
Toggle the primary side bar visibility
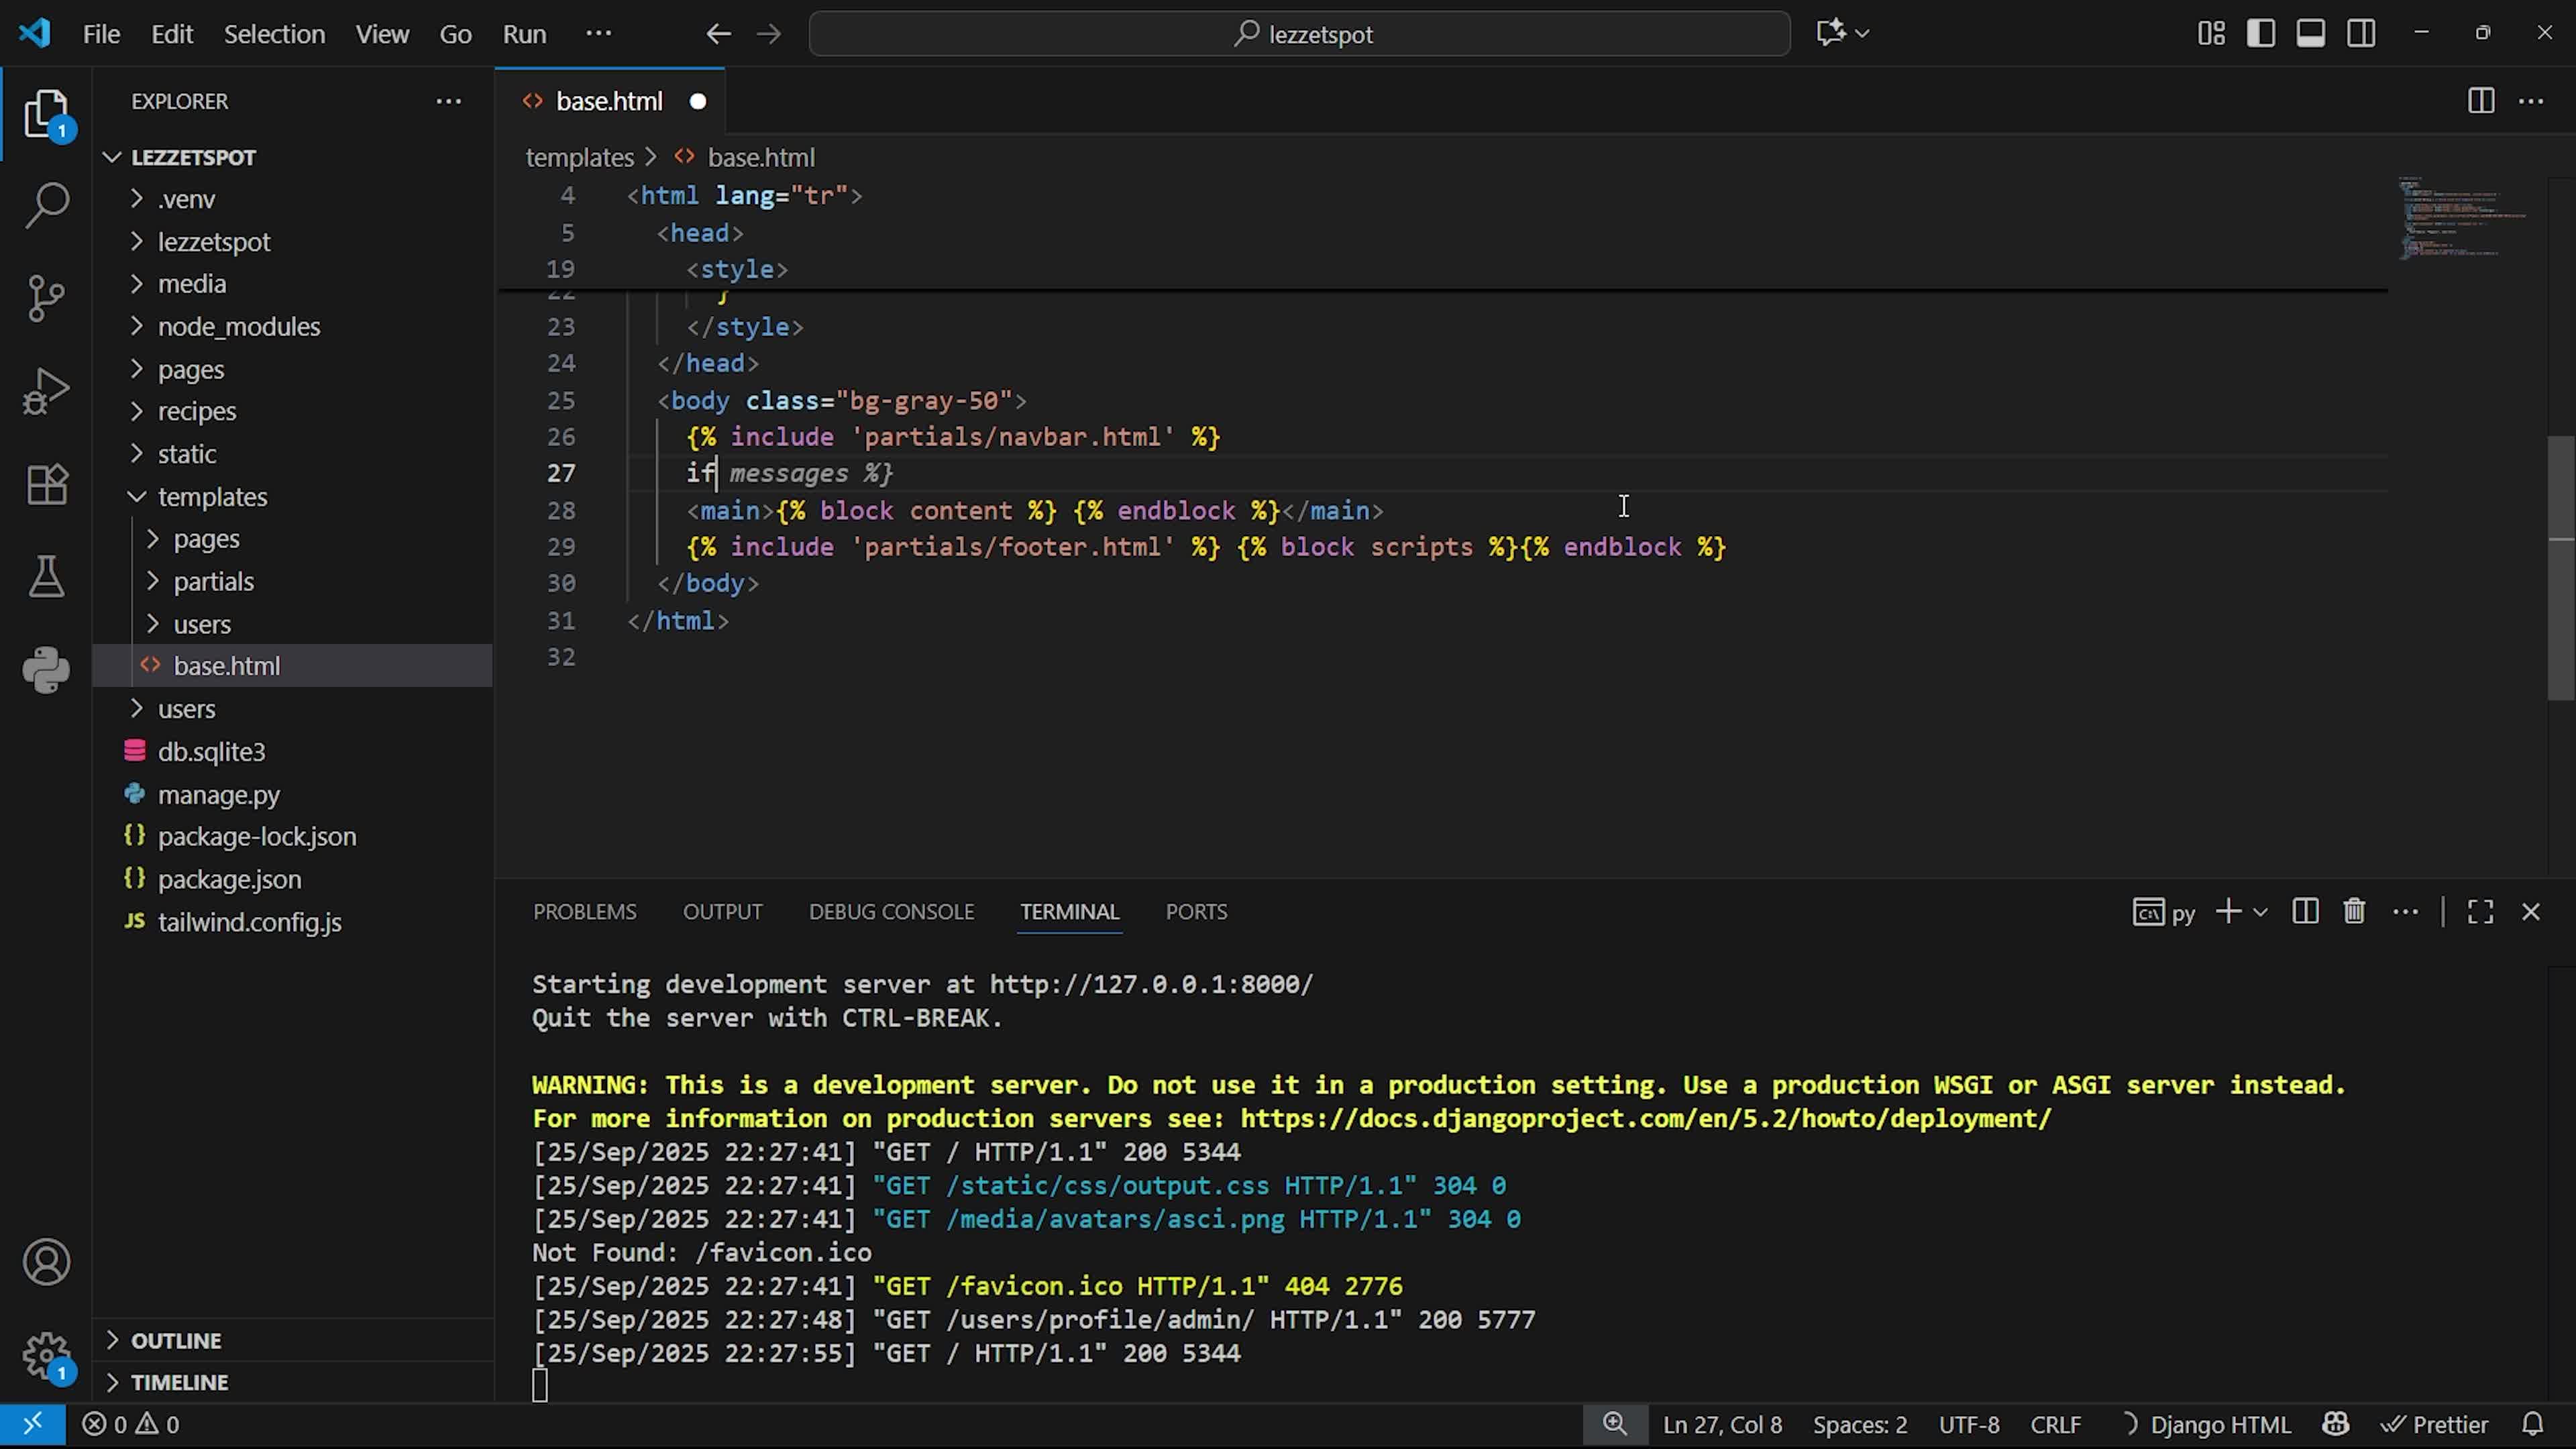coord(2260,34)
